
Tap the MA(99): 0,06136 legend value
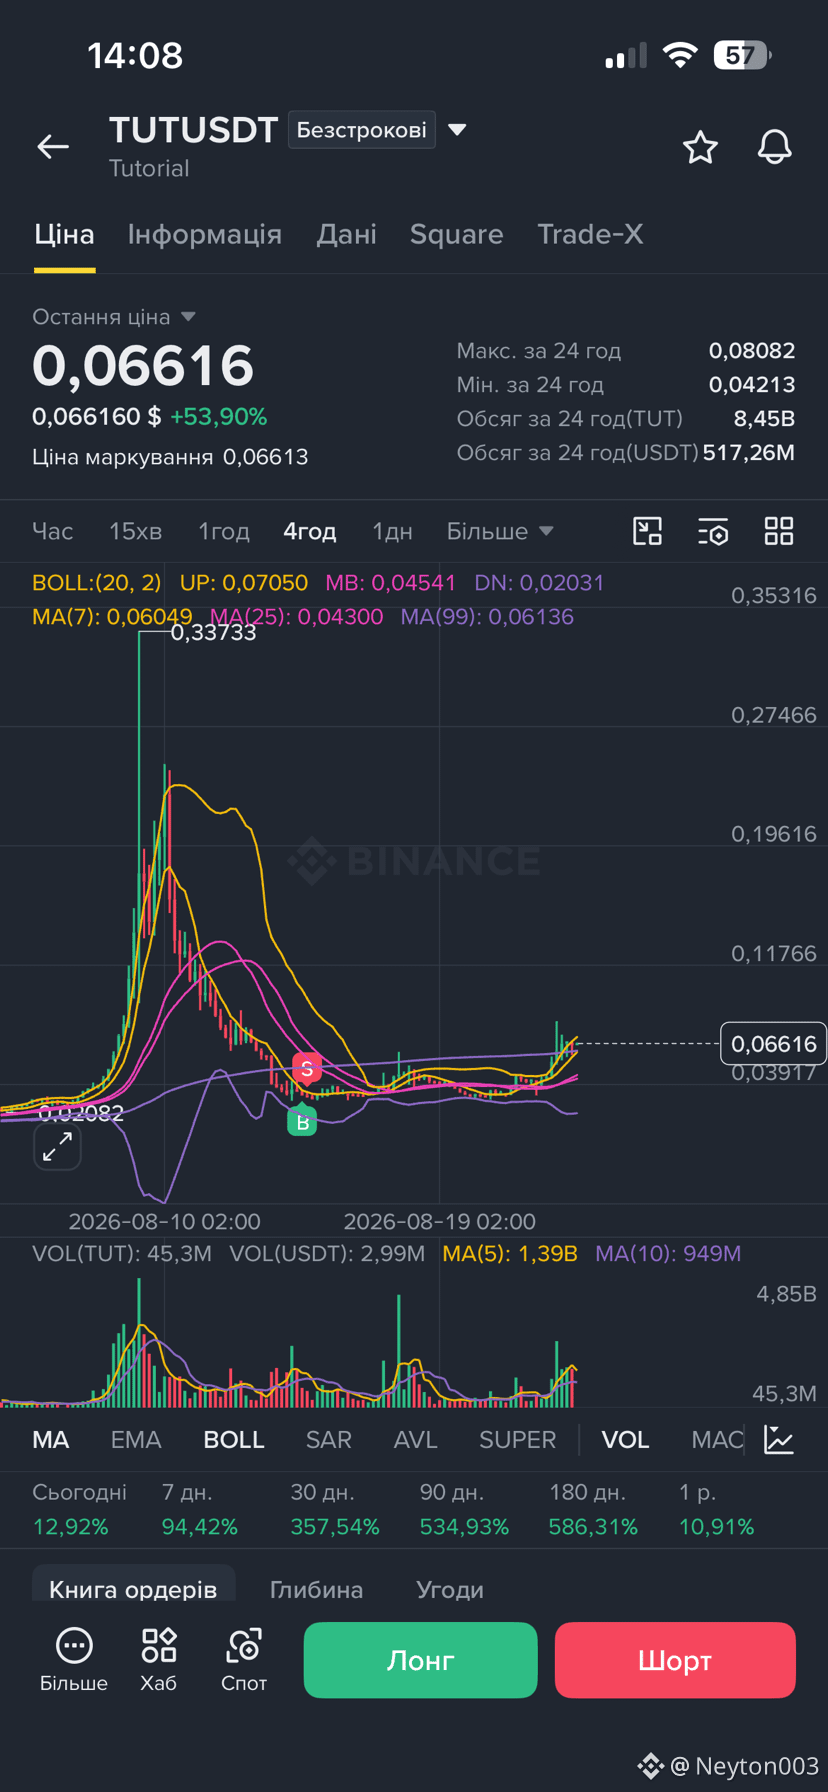coord(487,617)
